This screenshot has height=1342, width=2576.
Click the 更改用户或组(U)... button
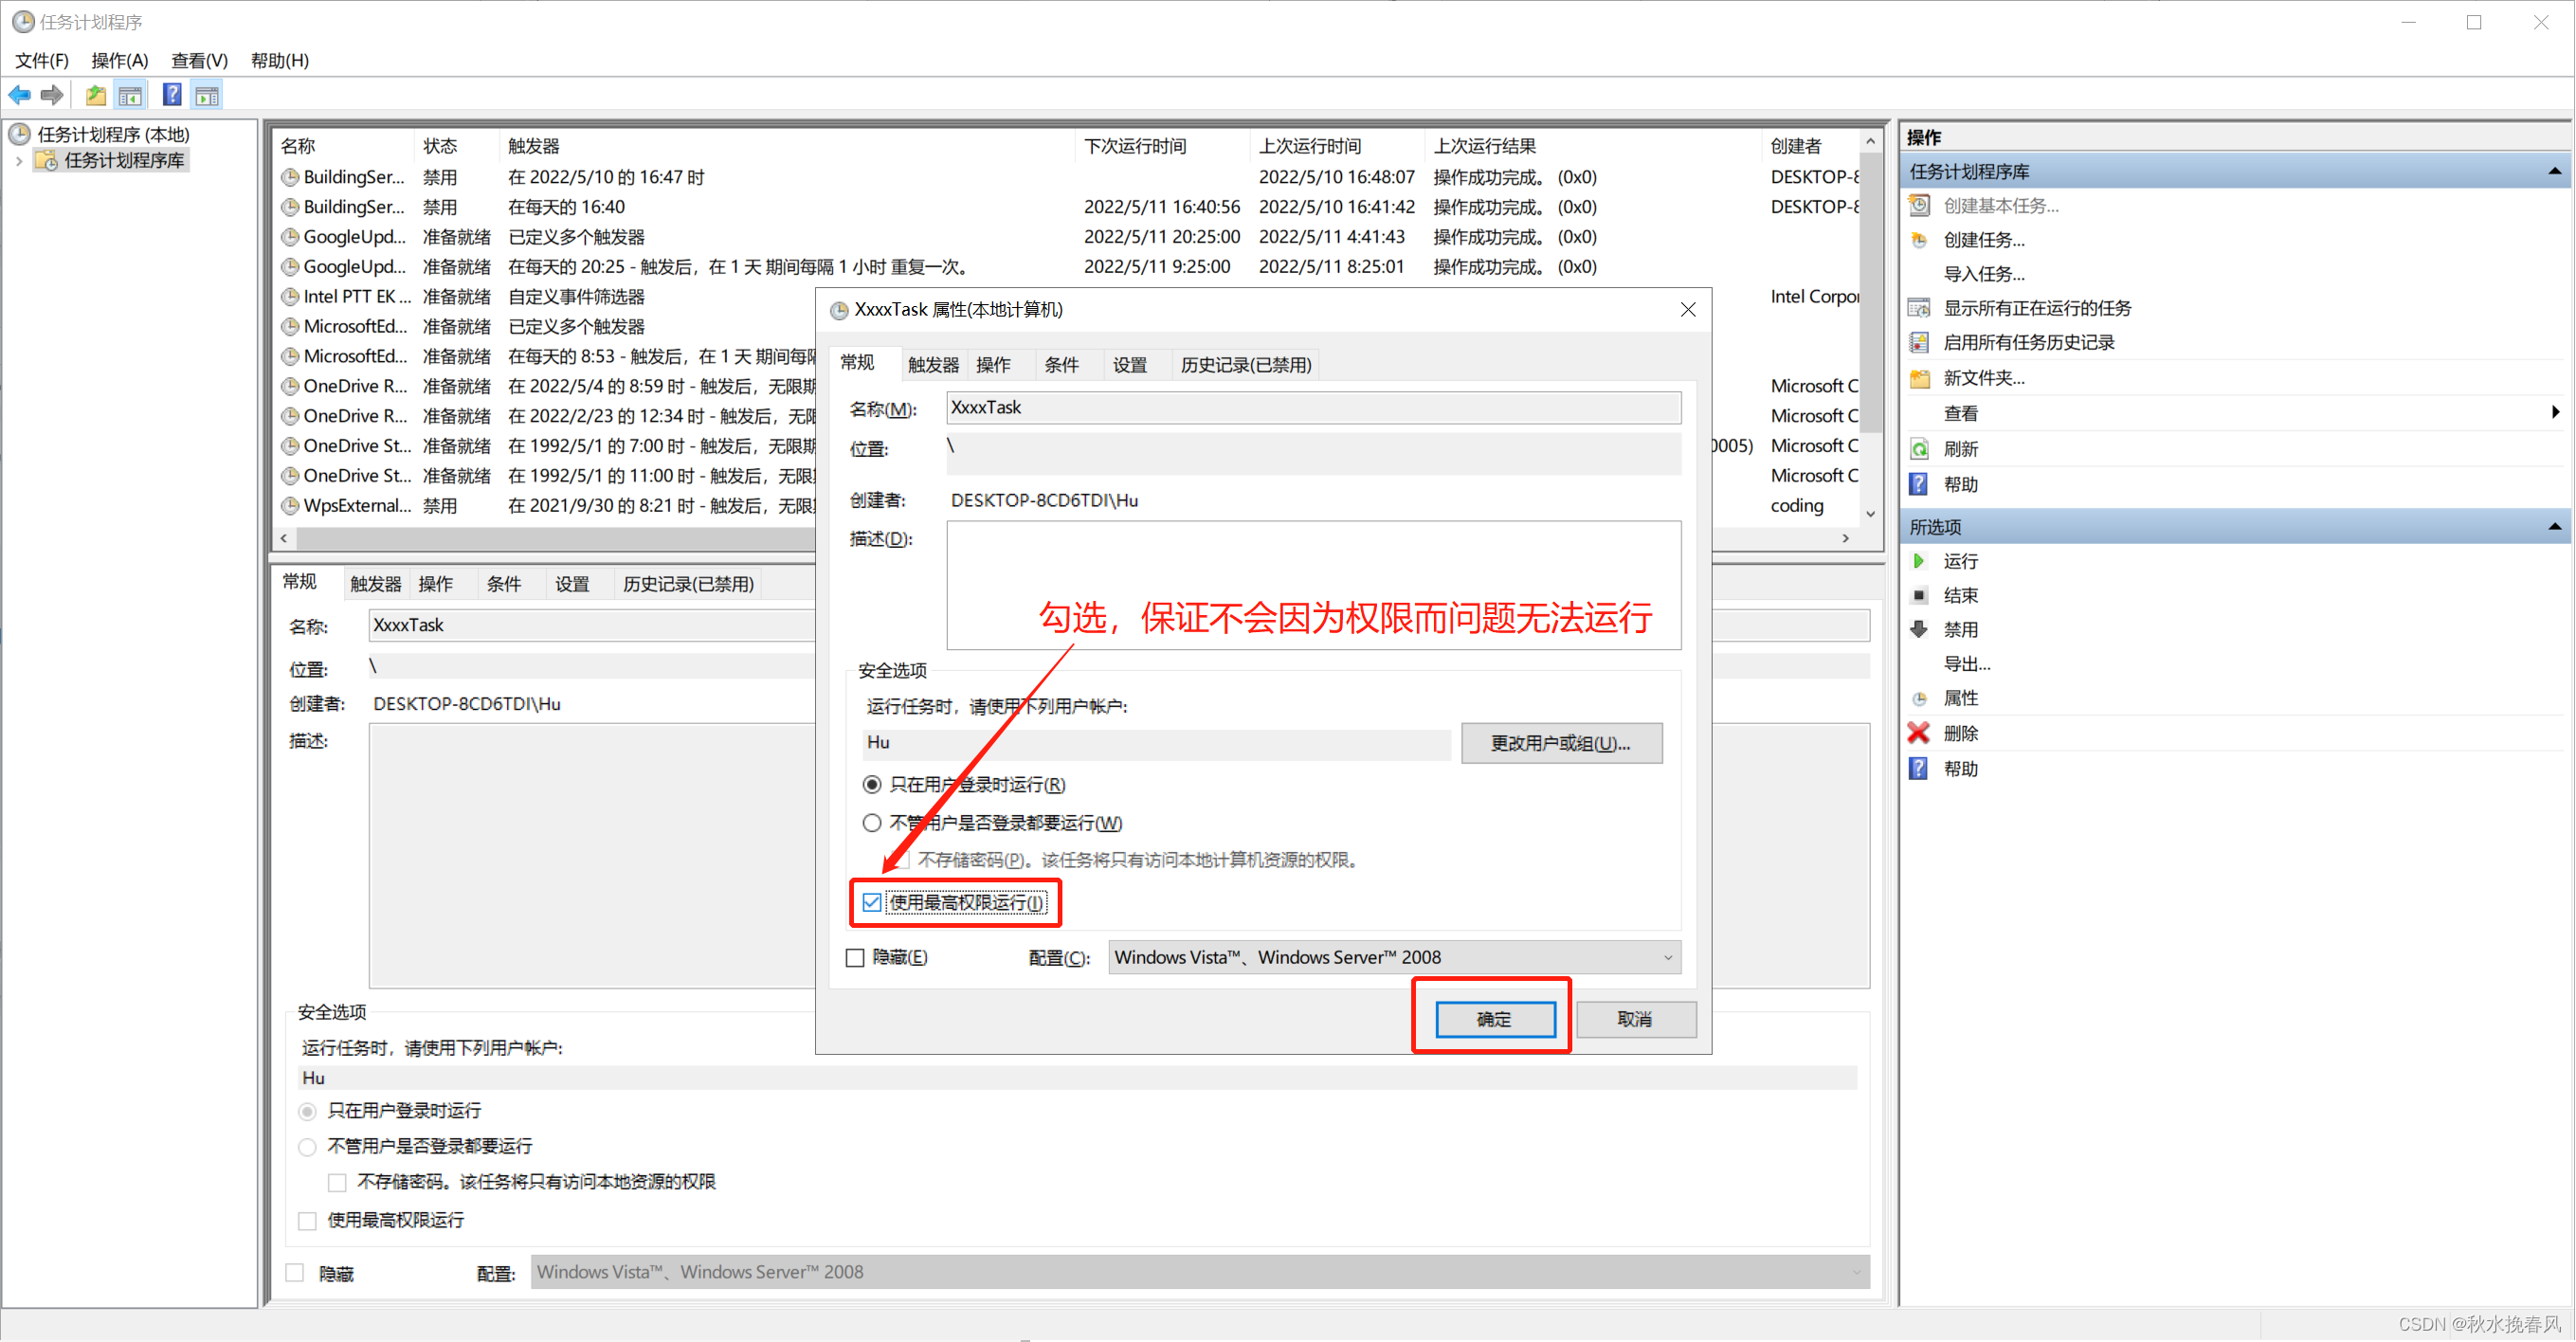click(x=1562, y=743)
